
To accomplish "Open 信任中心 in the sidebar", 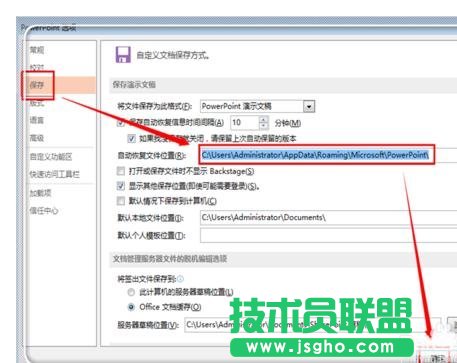I will click(44, 211).
